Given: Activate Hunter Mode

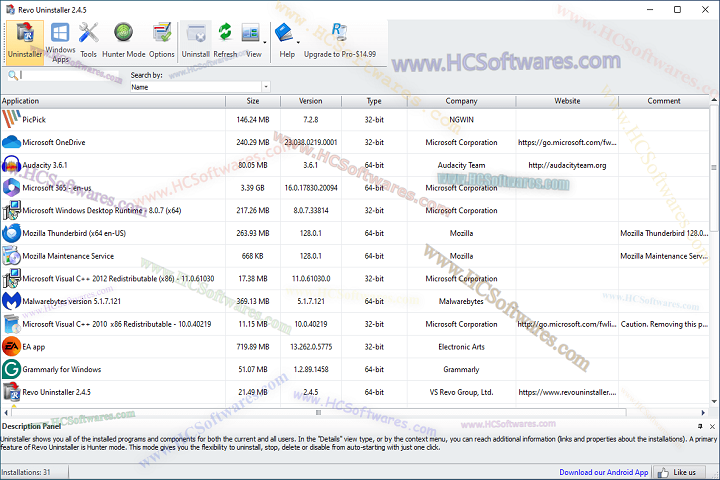Looking at the screenshot, I should [124, 42].
